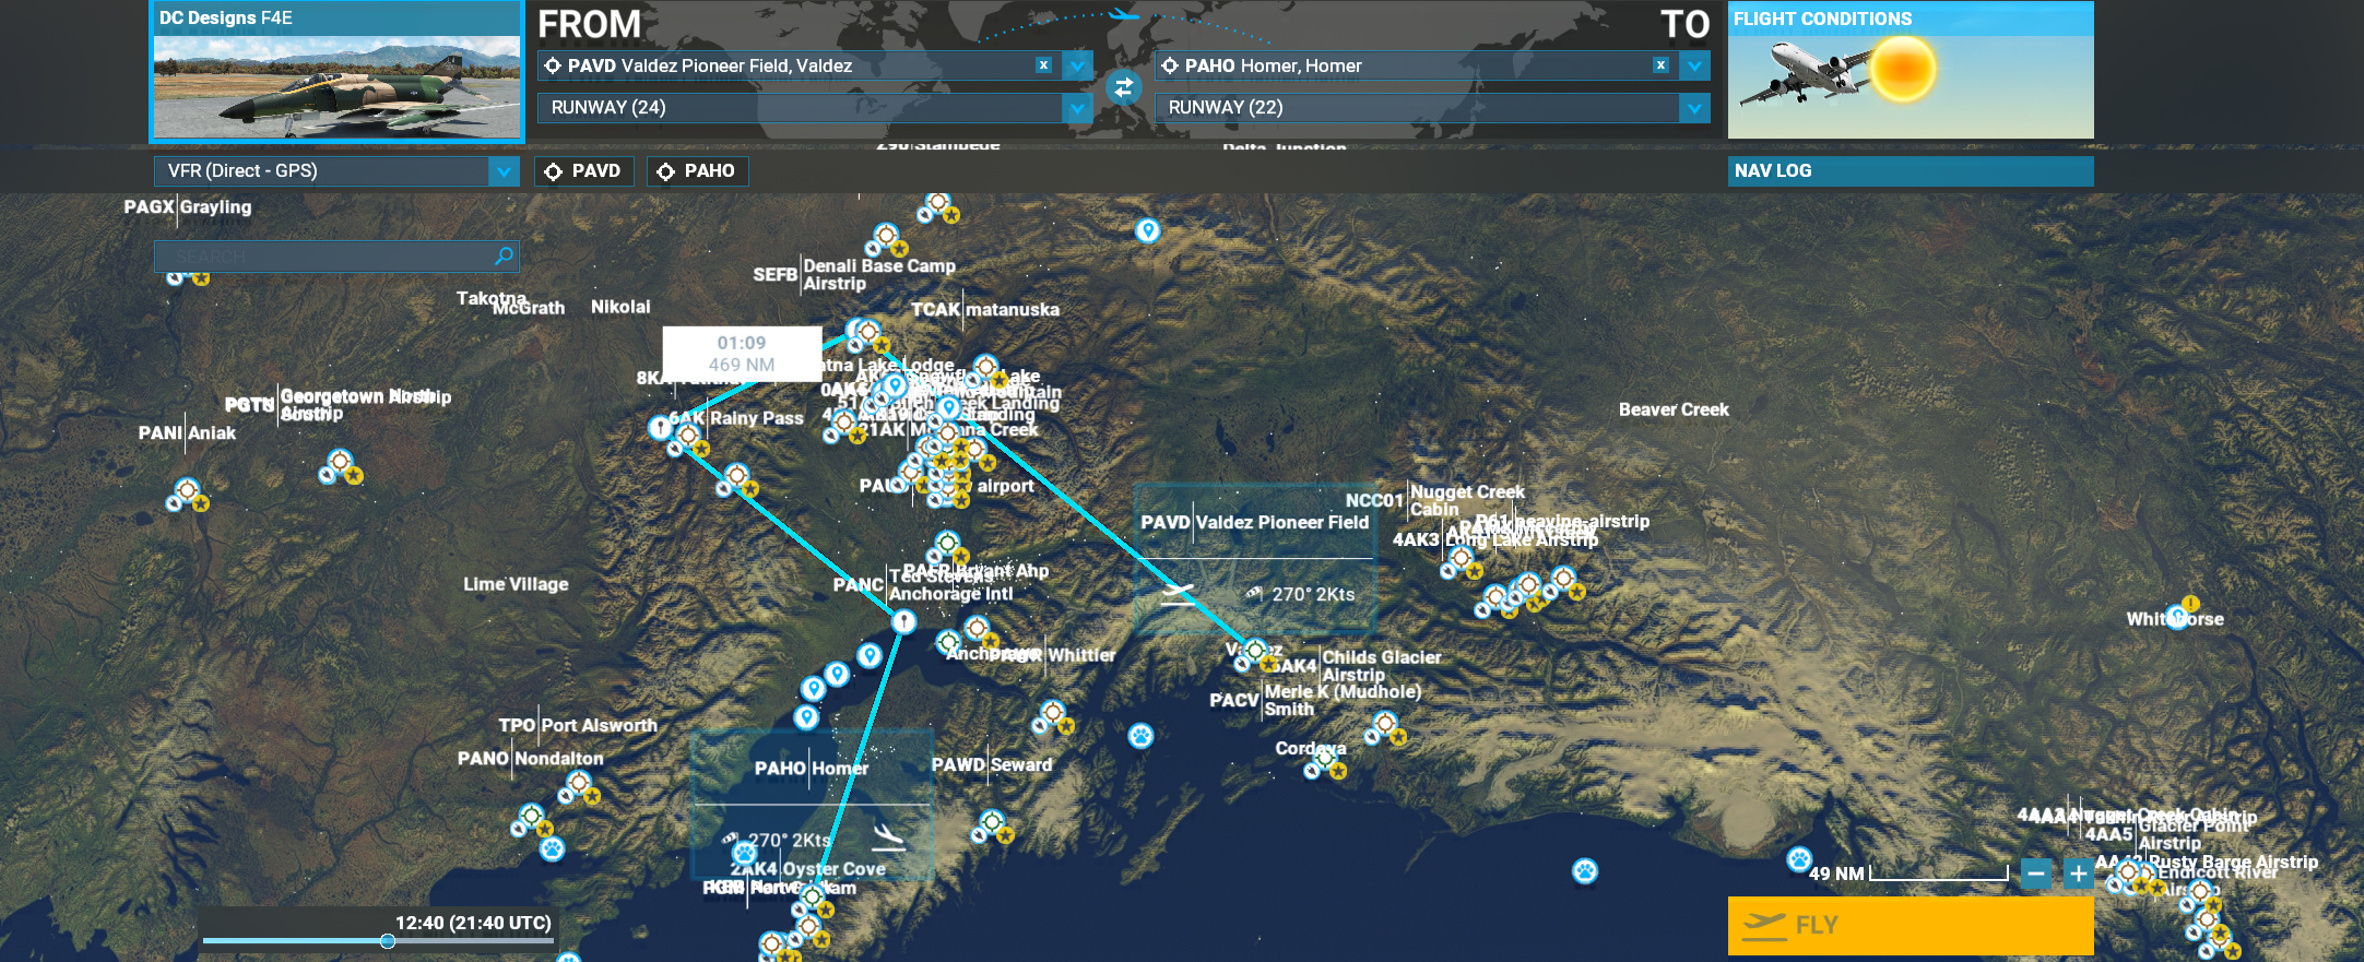Screen dimensions: 2364x962
Task: Click the 01:09 469 NM route info tooltip
Action: click(741, 354)
